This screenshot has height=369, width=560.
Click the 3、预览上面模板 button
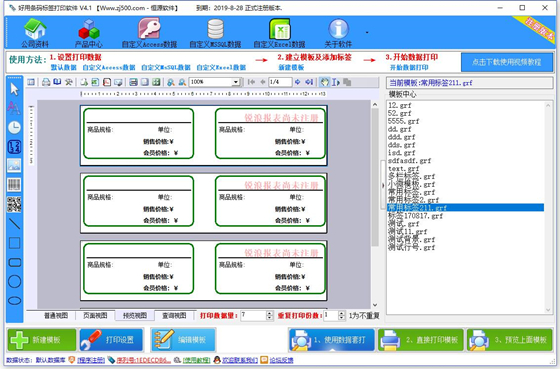tap(510, 340)
